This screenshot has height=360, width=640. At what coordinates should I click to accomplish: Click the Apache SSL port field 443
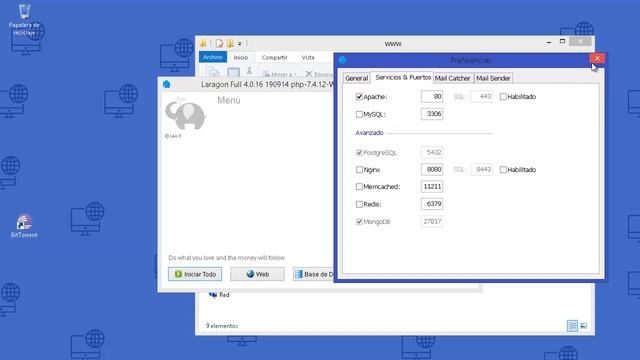(481, 97)
